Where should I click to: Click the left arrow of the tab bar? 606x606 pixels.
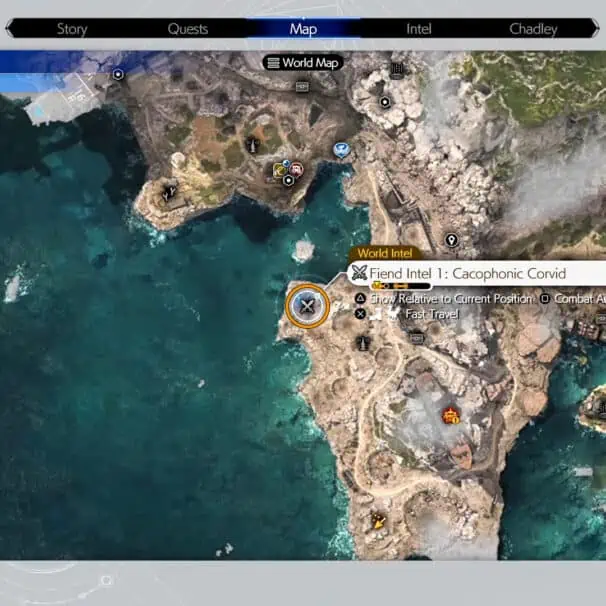coord(10,28)
